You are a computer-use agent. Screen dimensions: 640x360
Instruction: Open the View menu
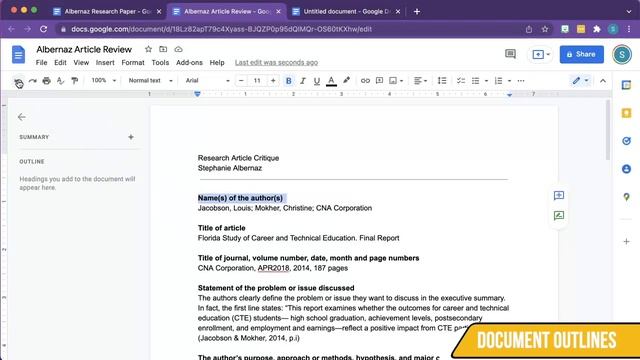(81, 62)
